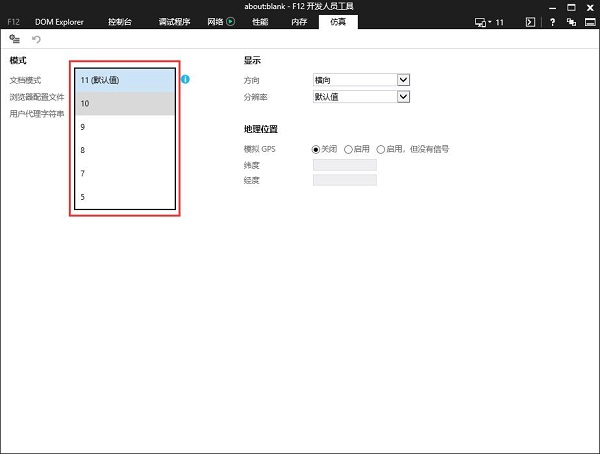Click the help question mark icon

click(552, 22)
